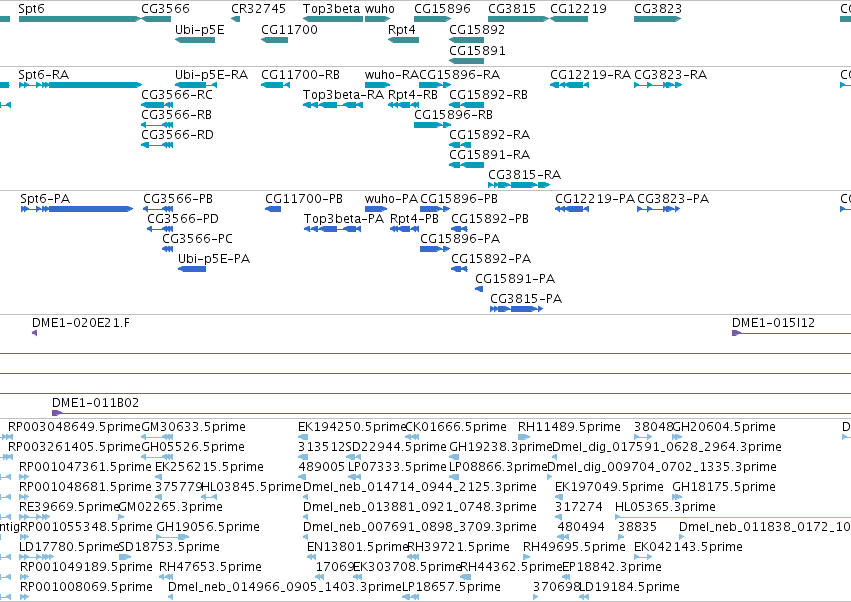Image resolution: width=851 pixels, height=602 pixels.
Task: Select the EK194250.5prime EST
Action: pos(303,437)
